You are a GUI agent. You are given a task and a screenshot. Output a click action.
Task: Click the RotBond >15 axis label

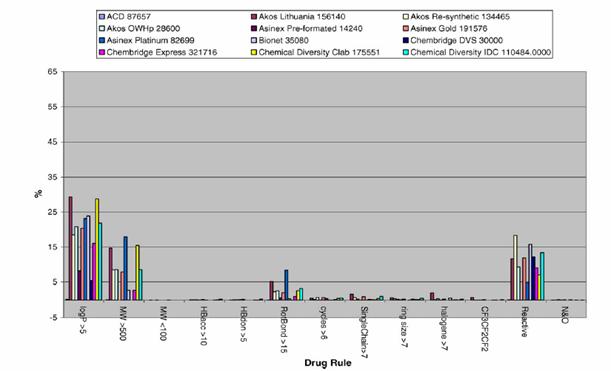[284, 330]
